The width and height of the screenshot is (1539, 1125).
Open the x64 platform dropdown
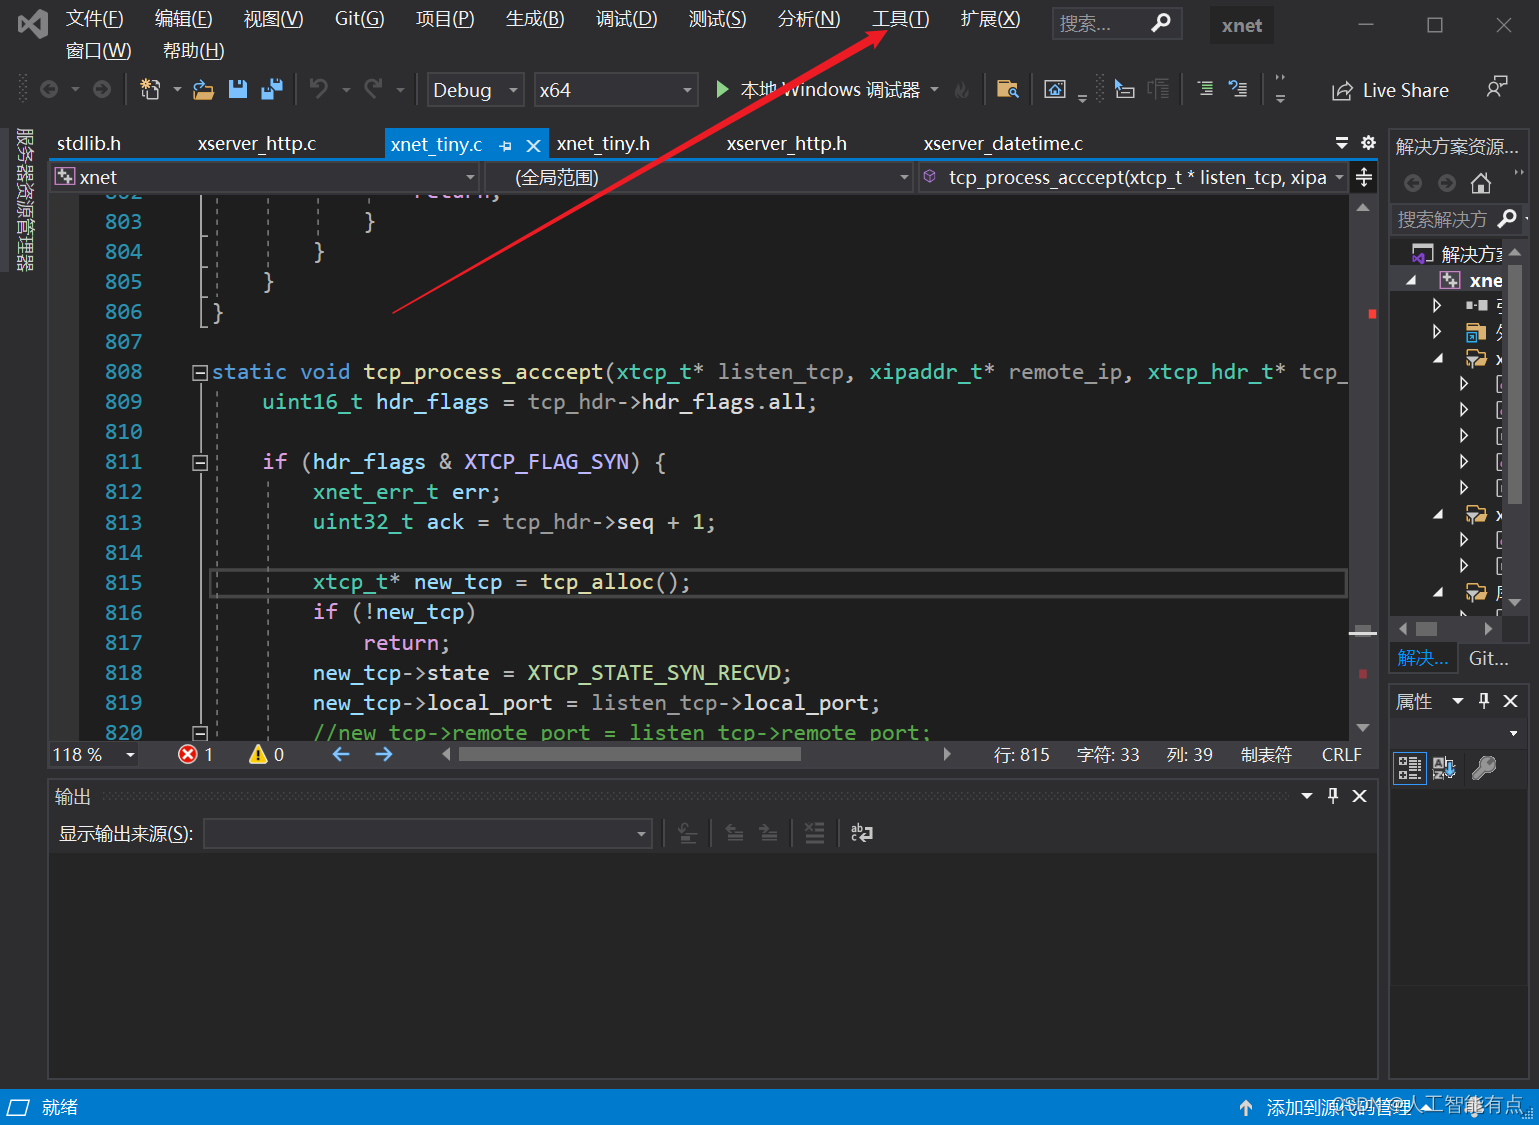(x=615, y=90)
